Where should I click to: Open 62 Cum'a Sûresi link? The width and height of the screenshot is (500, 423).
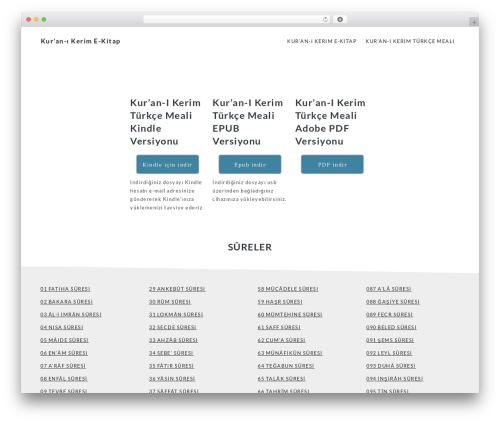coord(282,340)
